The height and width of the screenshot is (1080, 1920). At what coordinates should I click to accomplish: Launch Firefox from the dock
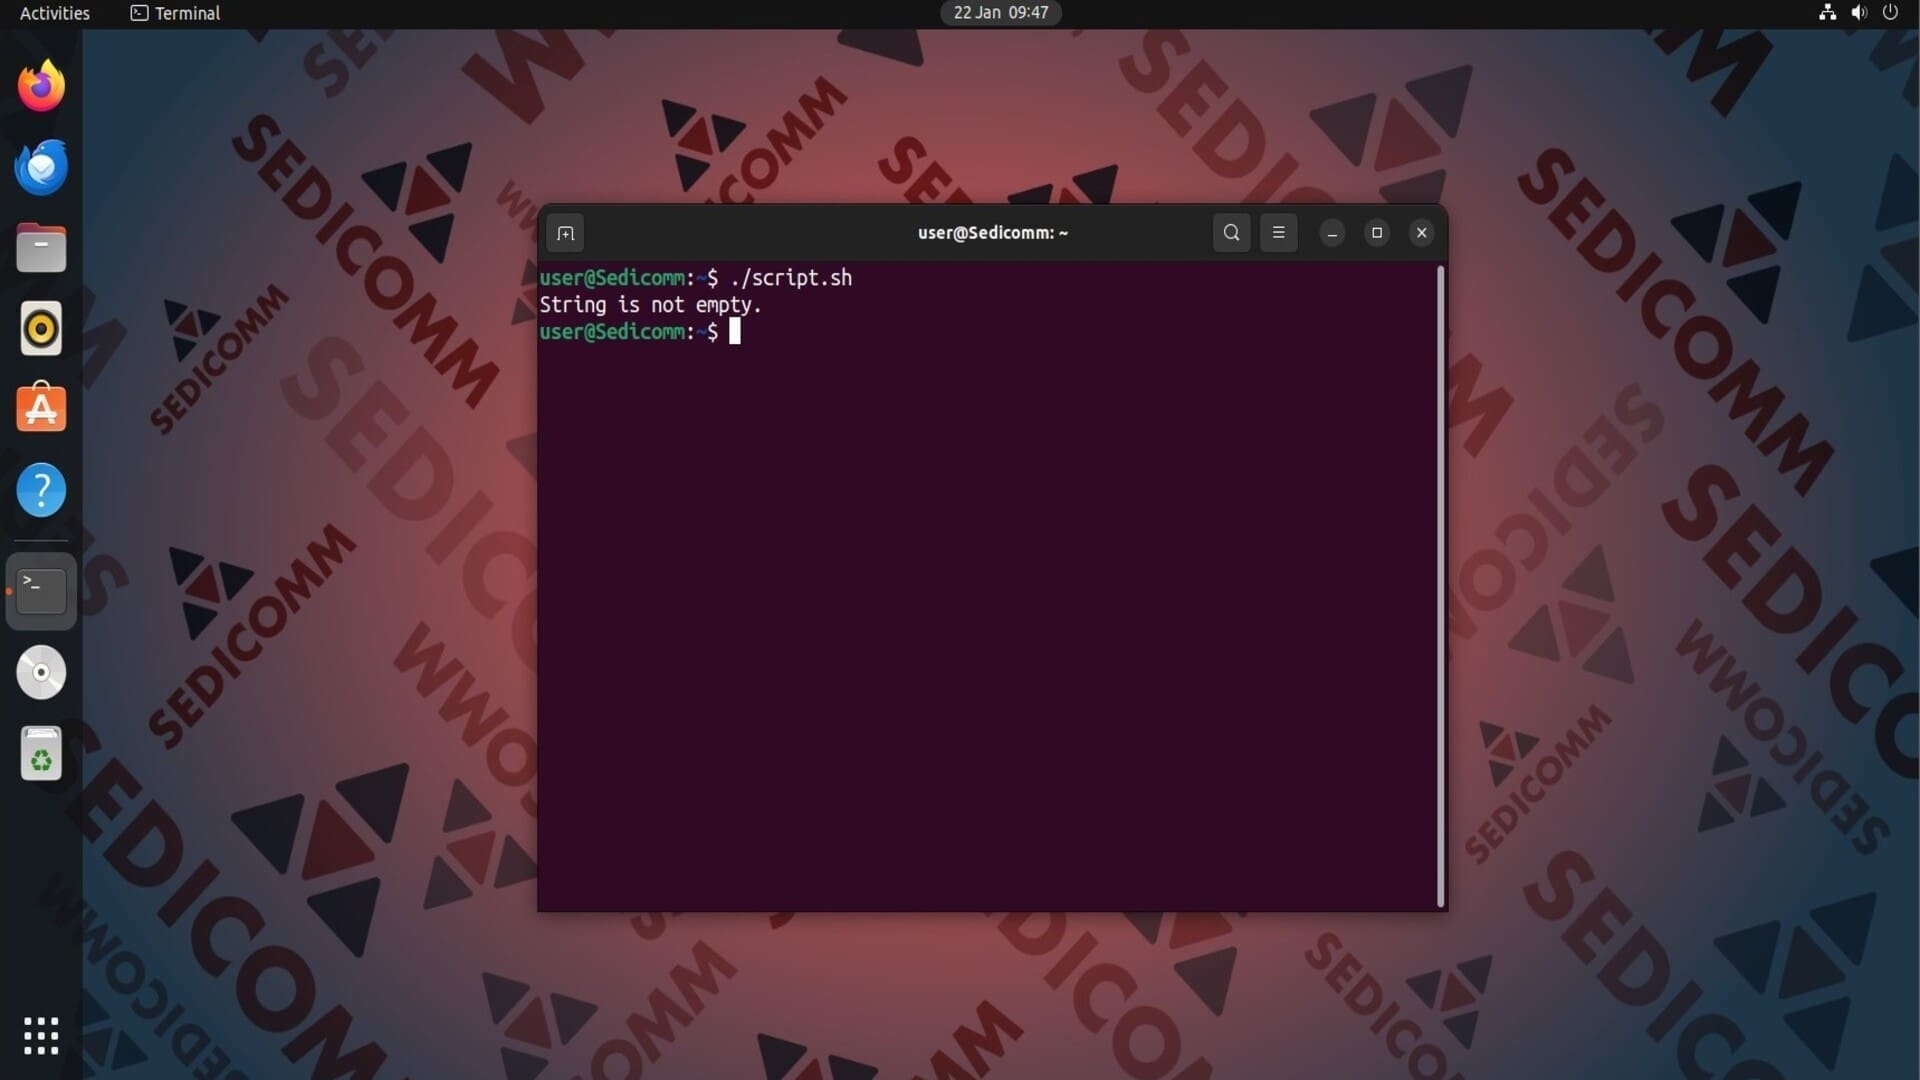tap(41, 86)
